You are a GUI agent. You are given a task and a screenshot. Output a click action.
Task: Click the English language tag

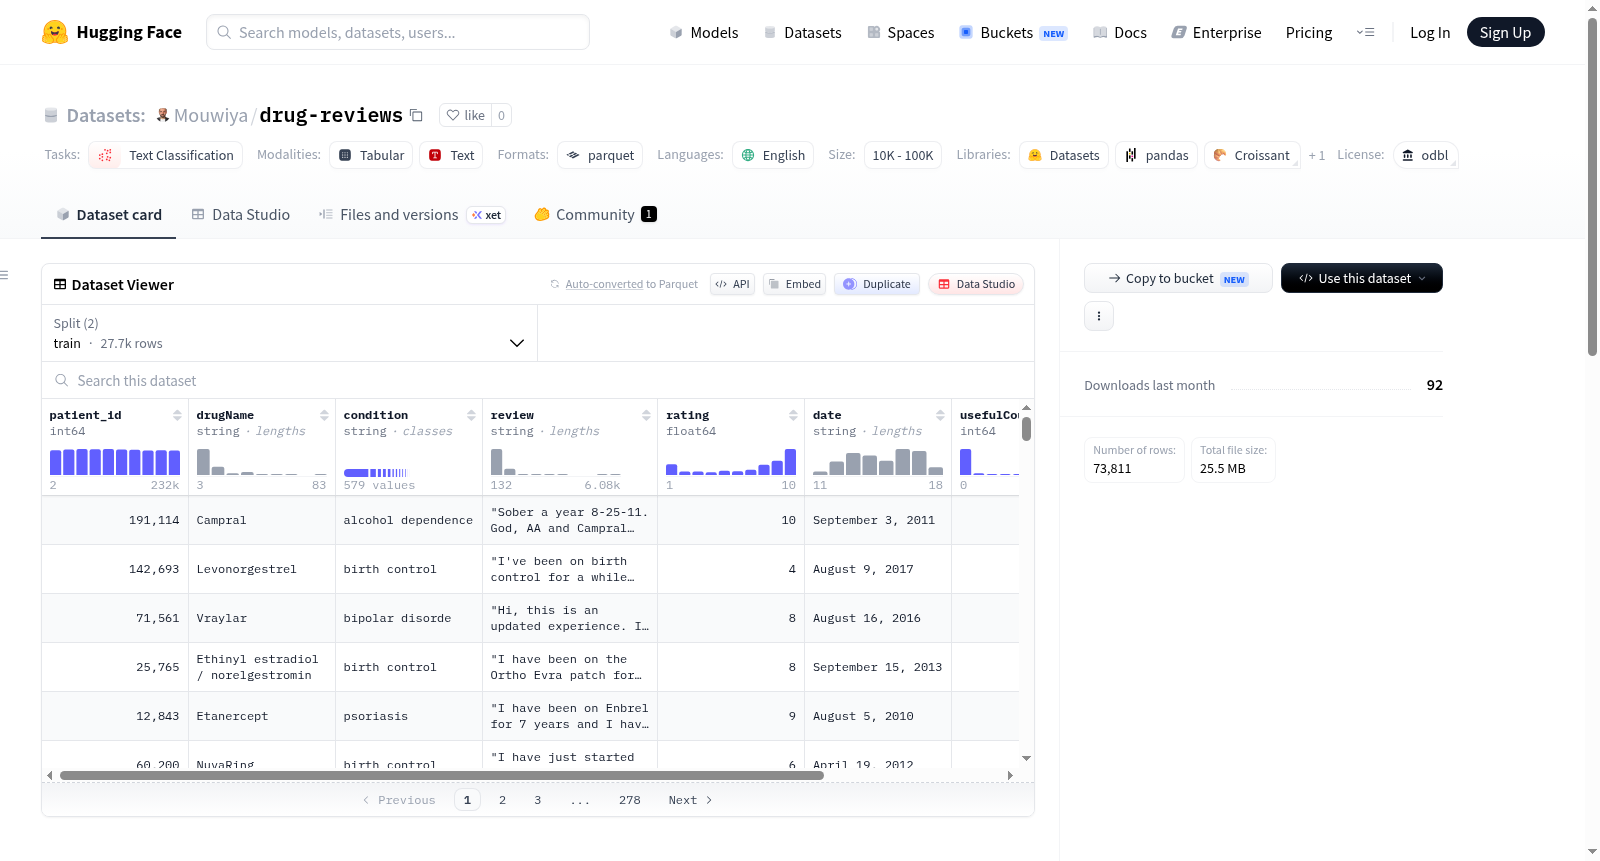[x=773, y=155]
